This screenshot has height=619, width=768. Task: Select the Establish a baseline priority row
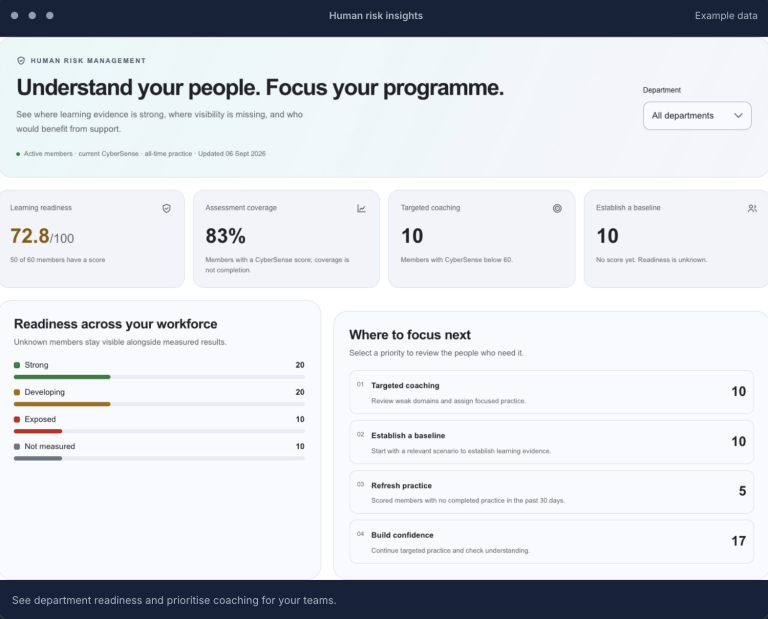552,442
